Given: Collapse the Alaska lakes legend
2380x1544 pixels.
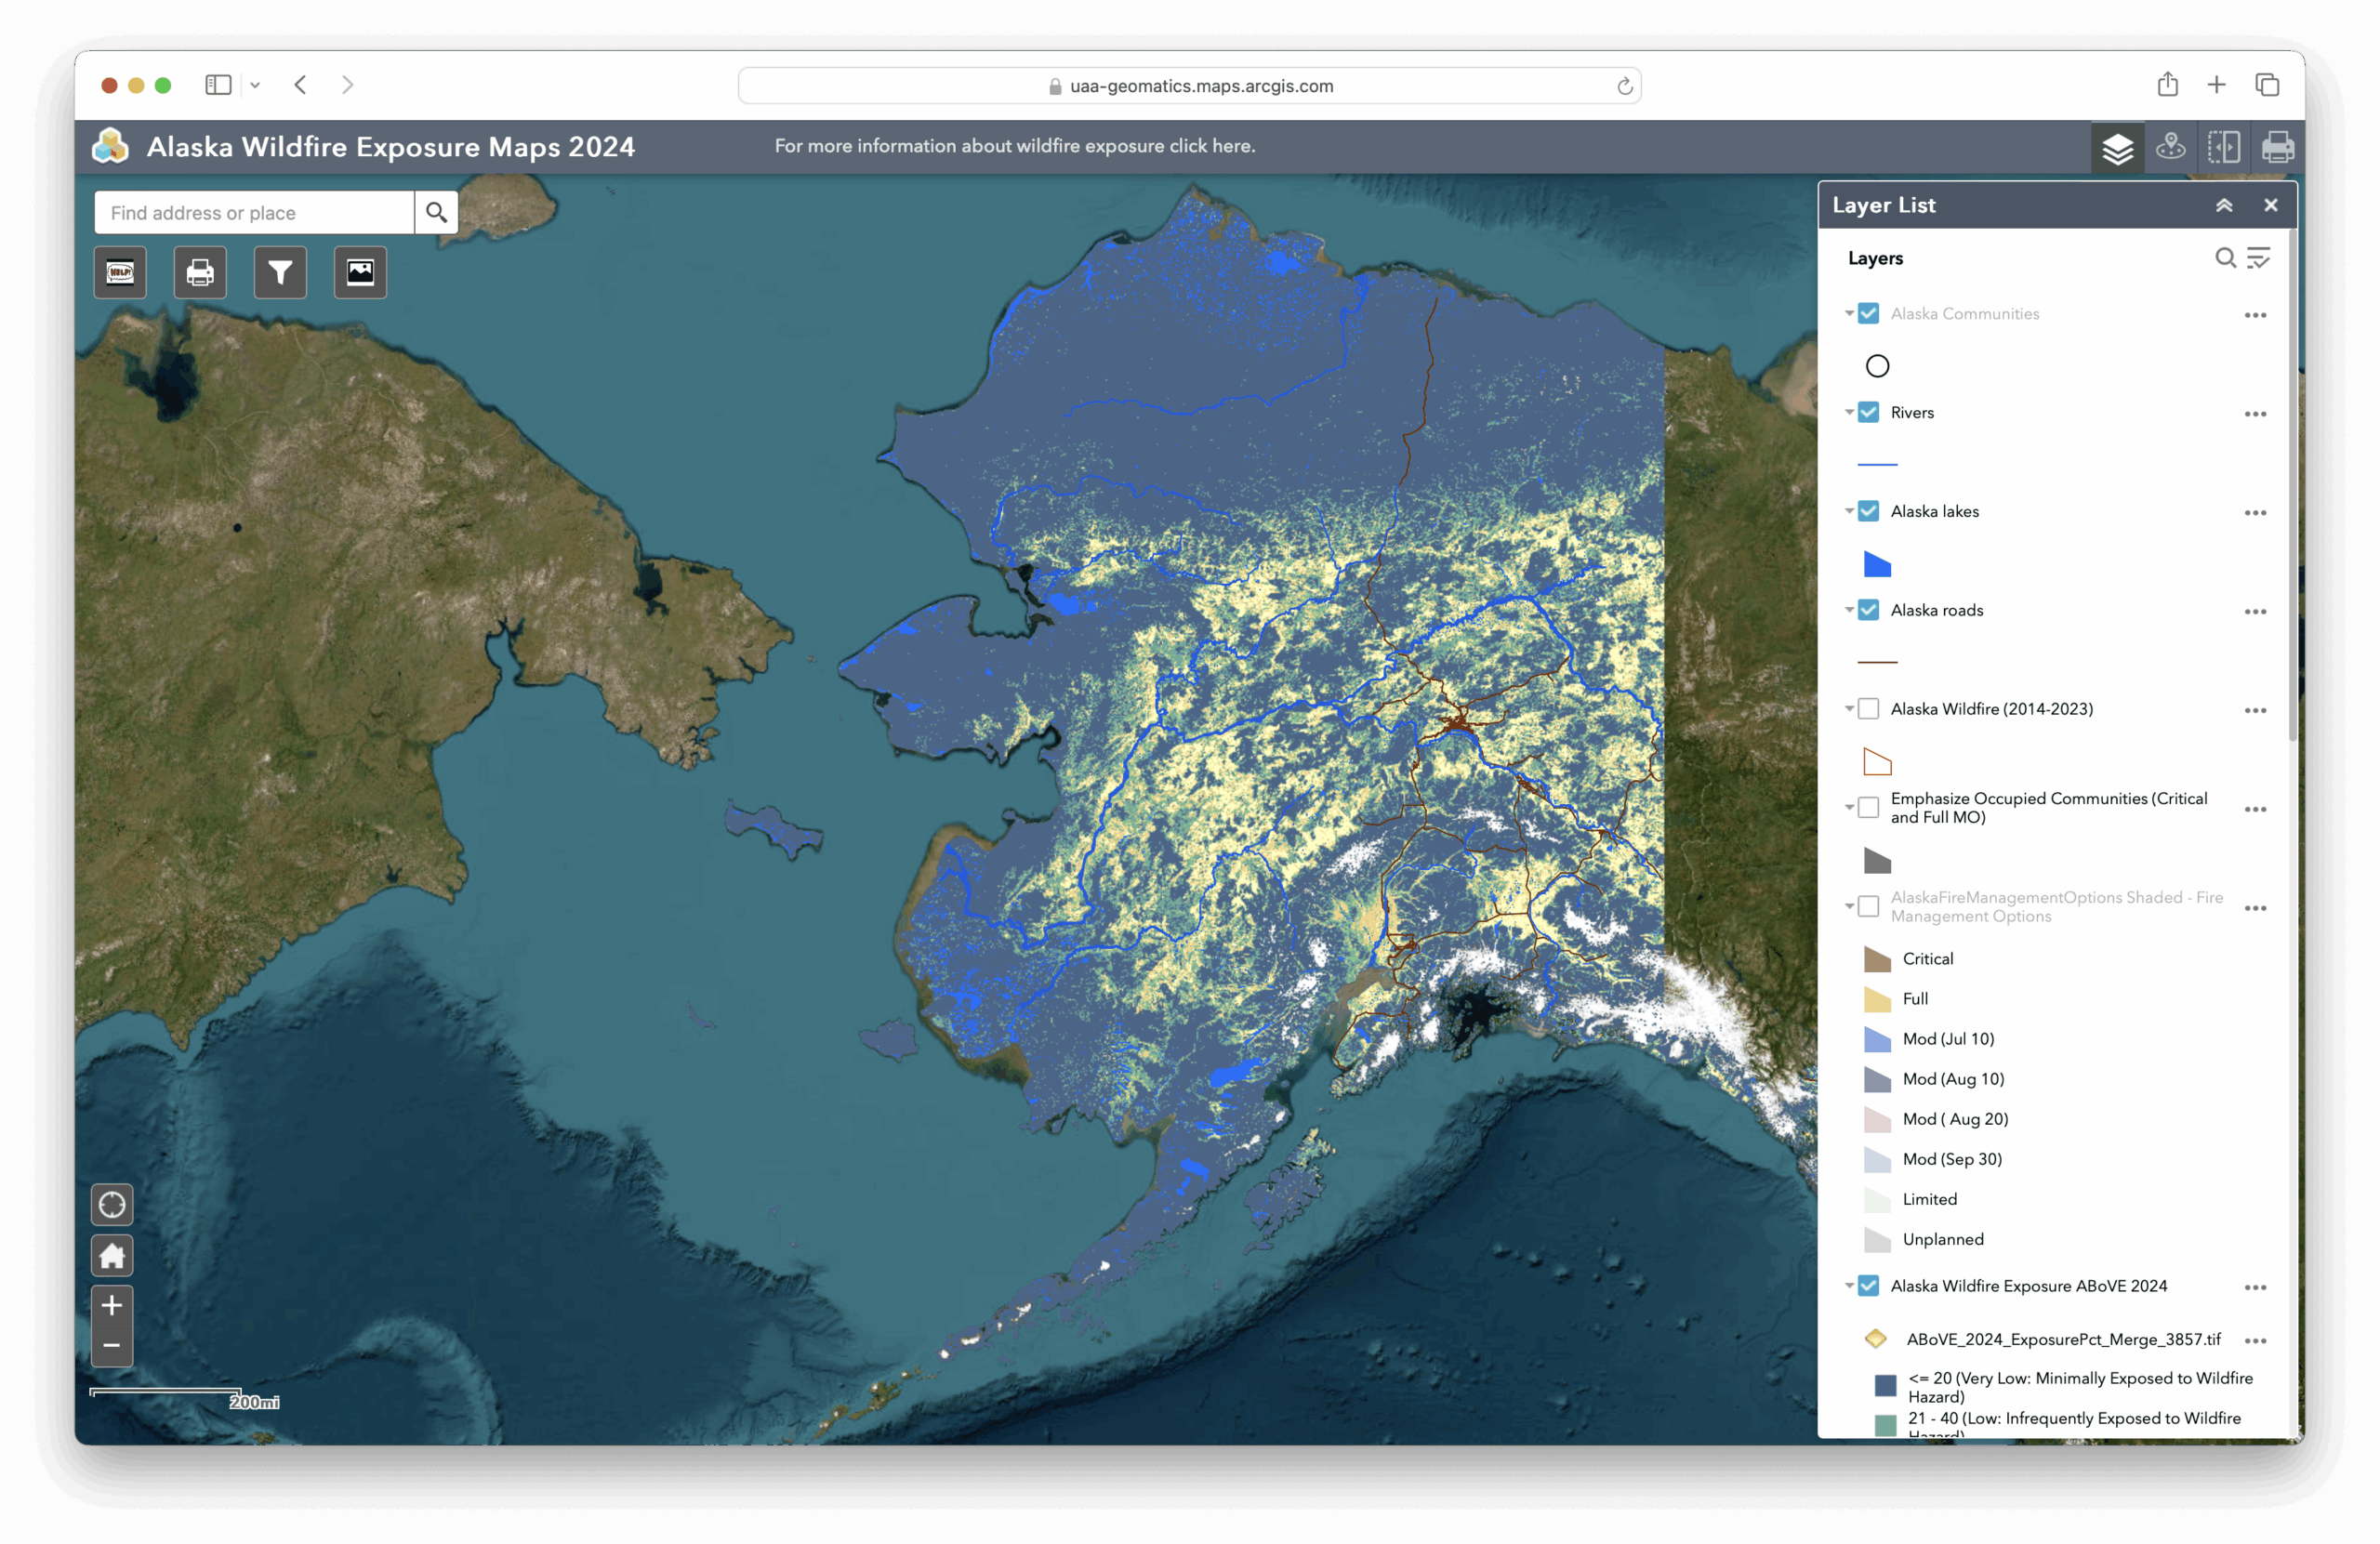Looking at the screenshot, I should (1849, 511).
